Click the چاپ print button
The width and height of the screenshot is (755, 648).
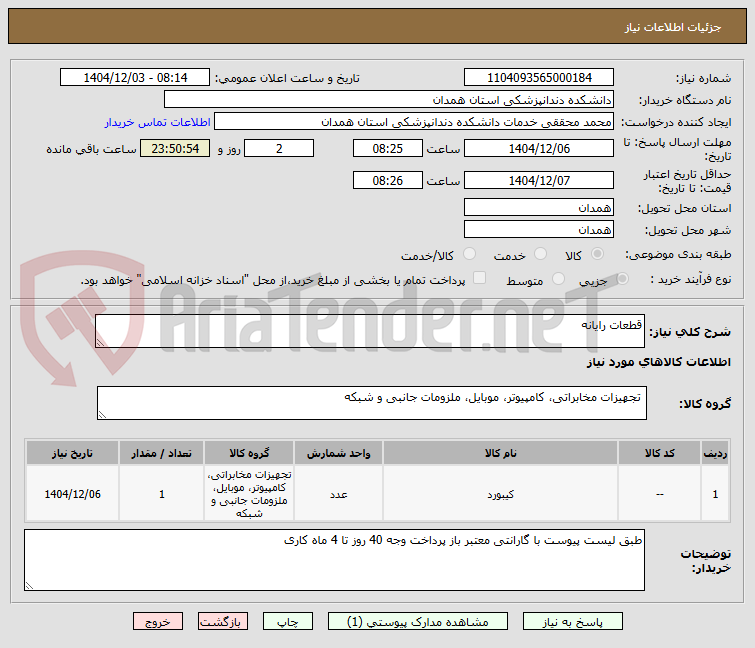pyautogui.click(x=287, y=621)
